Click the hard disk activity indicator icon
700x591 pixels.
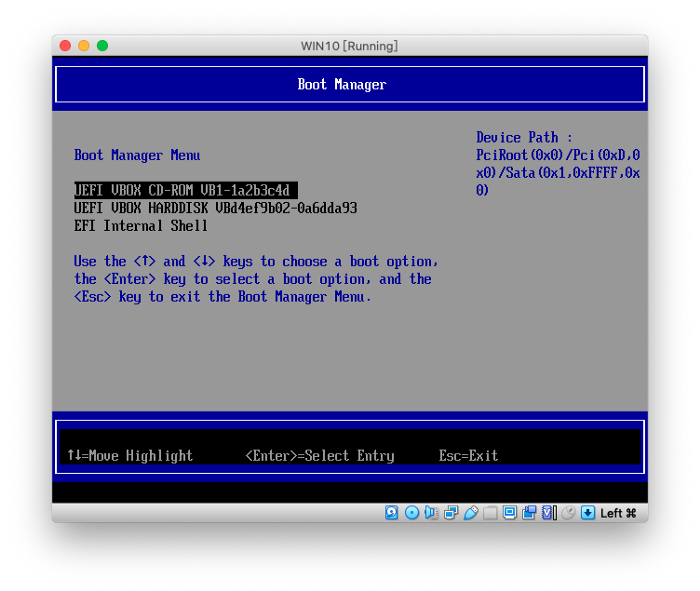[x=392, y=513]
